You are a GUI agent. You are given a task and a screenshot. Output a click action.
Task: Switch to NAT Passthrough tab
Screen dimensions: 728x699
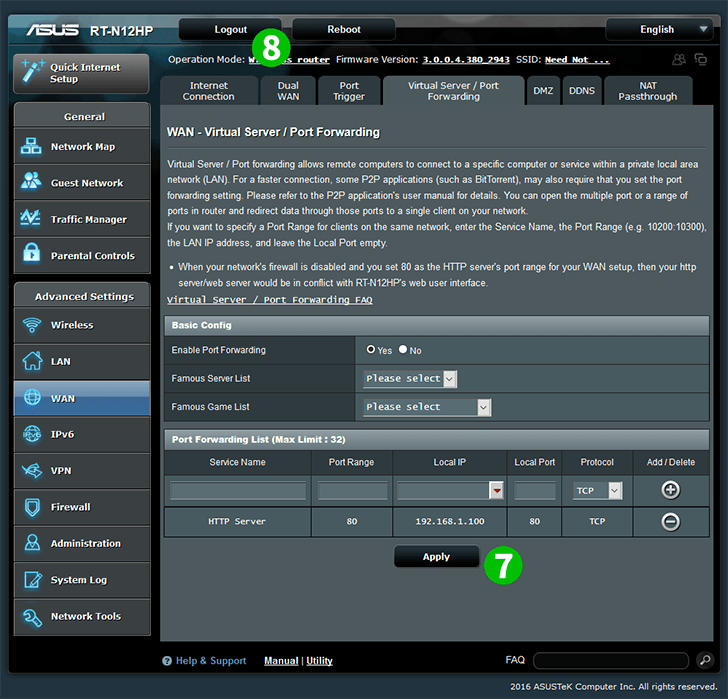(x=648, y=91)
